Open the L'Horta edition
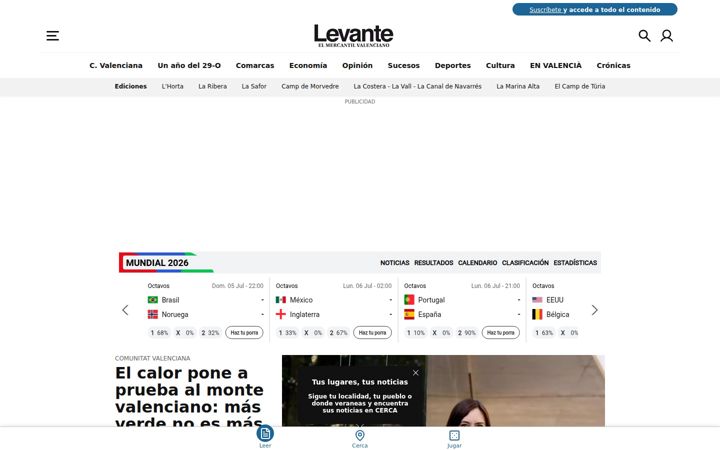The width and height of the screenshot is (720, 450). (x=172, y=86)
